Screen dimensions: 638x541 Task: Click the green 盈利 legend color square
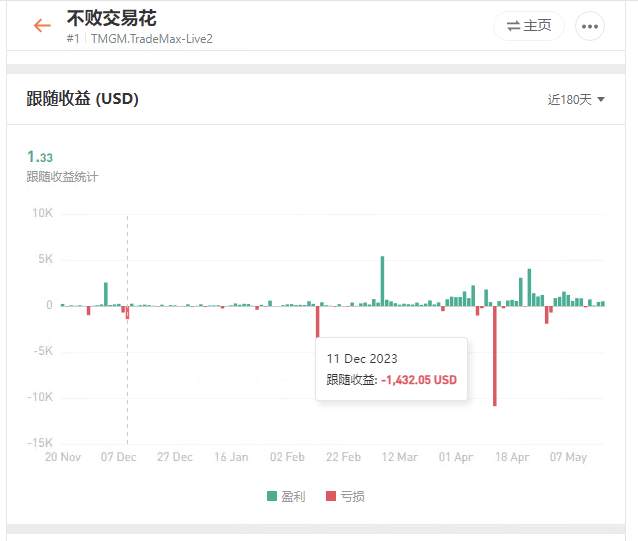coord(272,496)
